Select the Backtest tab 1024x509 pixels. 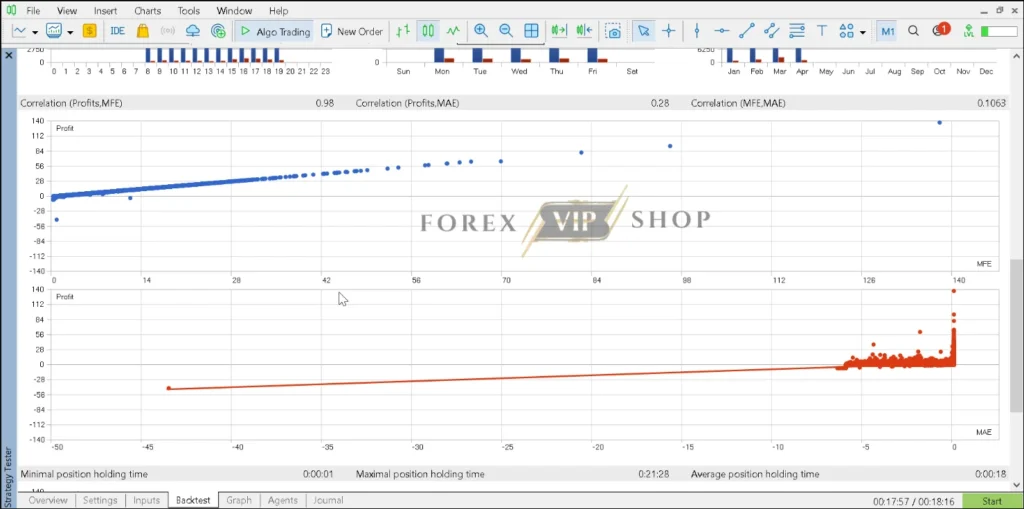[193, 501]
